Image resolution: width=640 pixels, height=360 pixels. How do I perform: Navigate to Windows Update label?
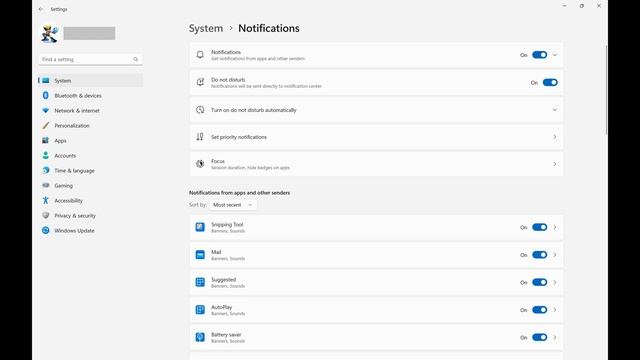74,231
